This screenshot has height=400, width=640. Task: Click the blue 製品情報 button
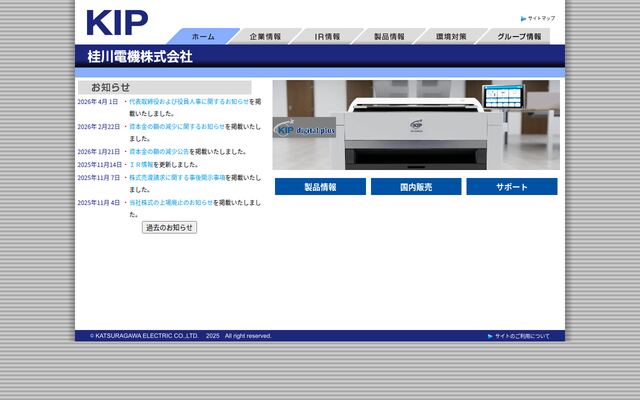(x=320, y=187)
